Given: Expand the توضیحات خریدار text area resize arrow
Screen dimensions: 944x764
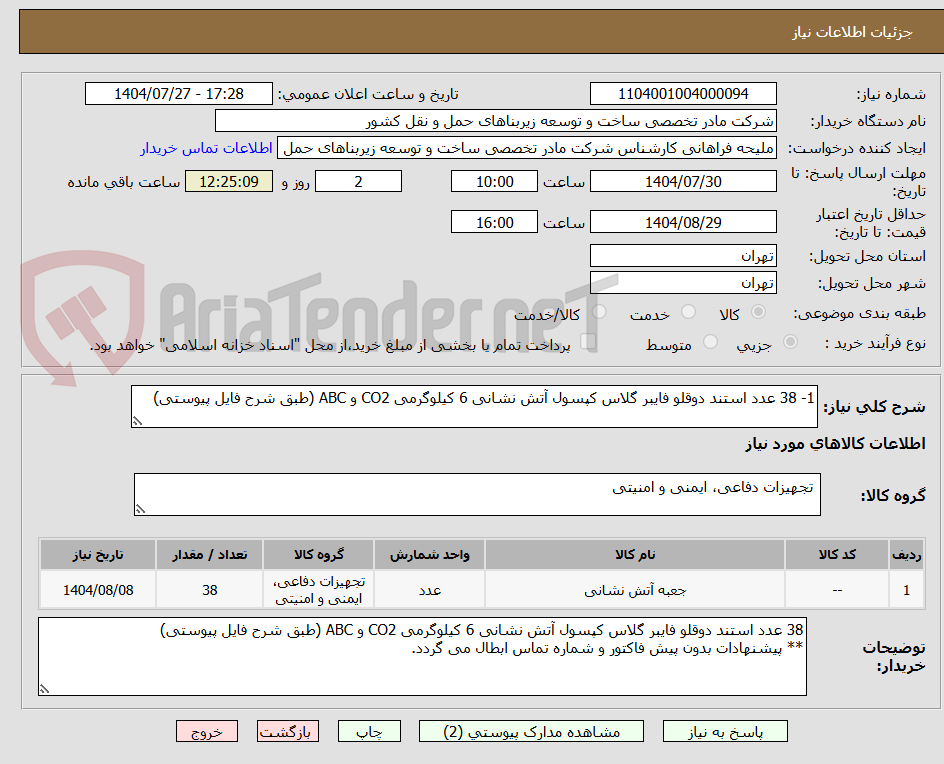Looking at the screenshot, I should [x=46, y=688].
